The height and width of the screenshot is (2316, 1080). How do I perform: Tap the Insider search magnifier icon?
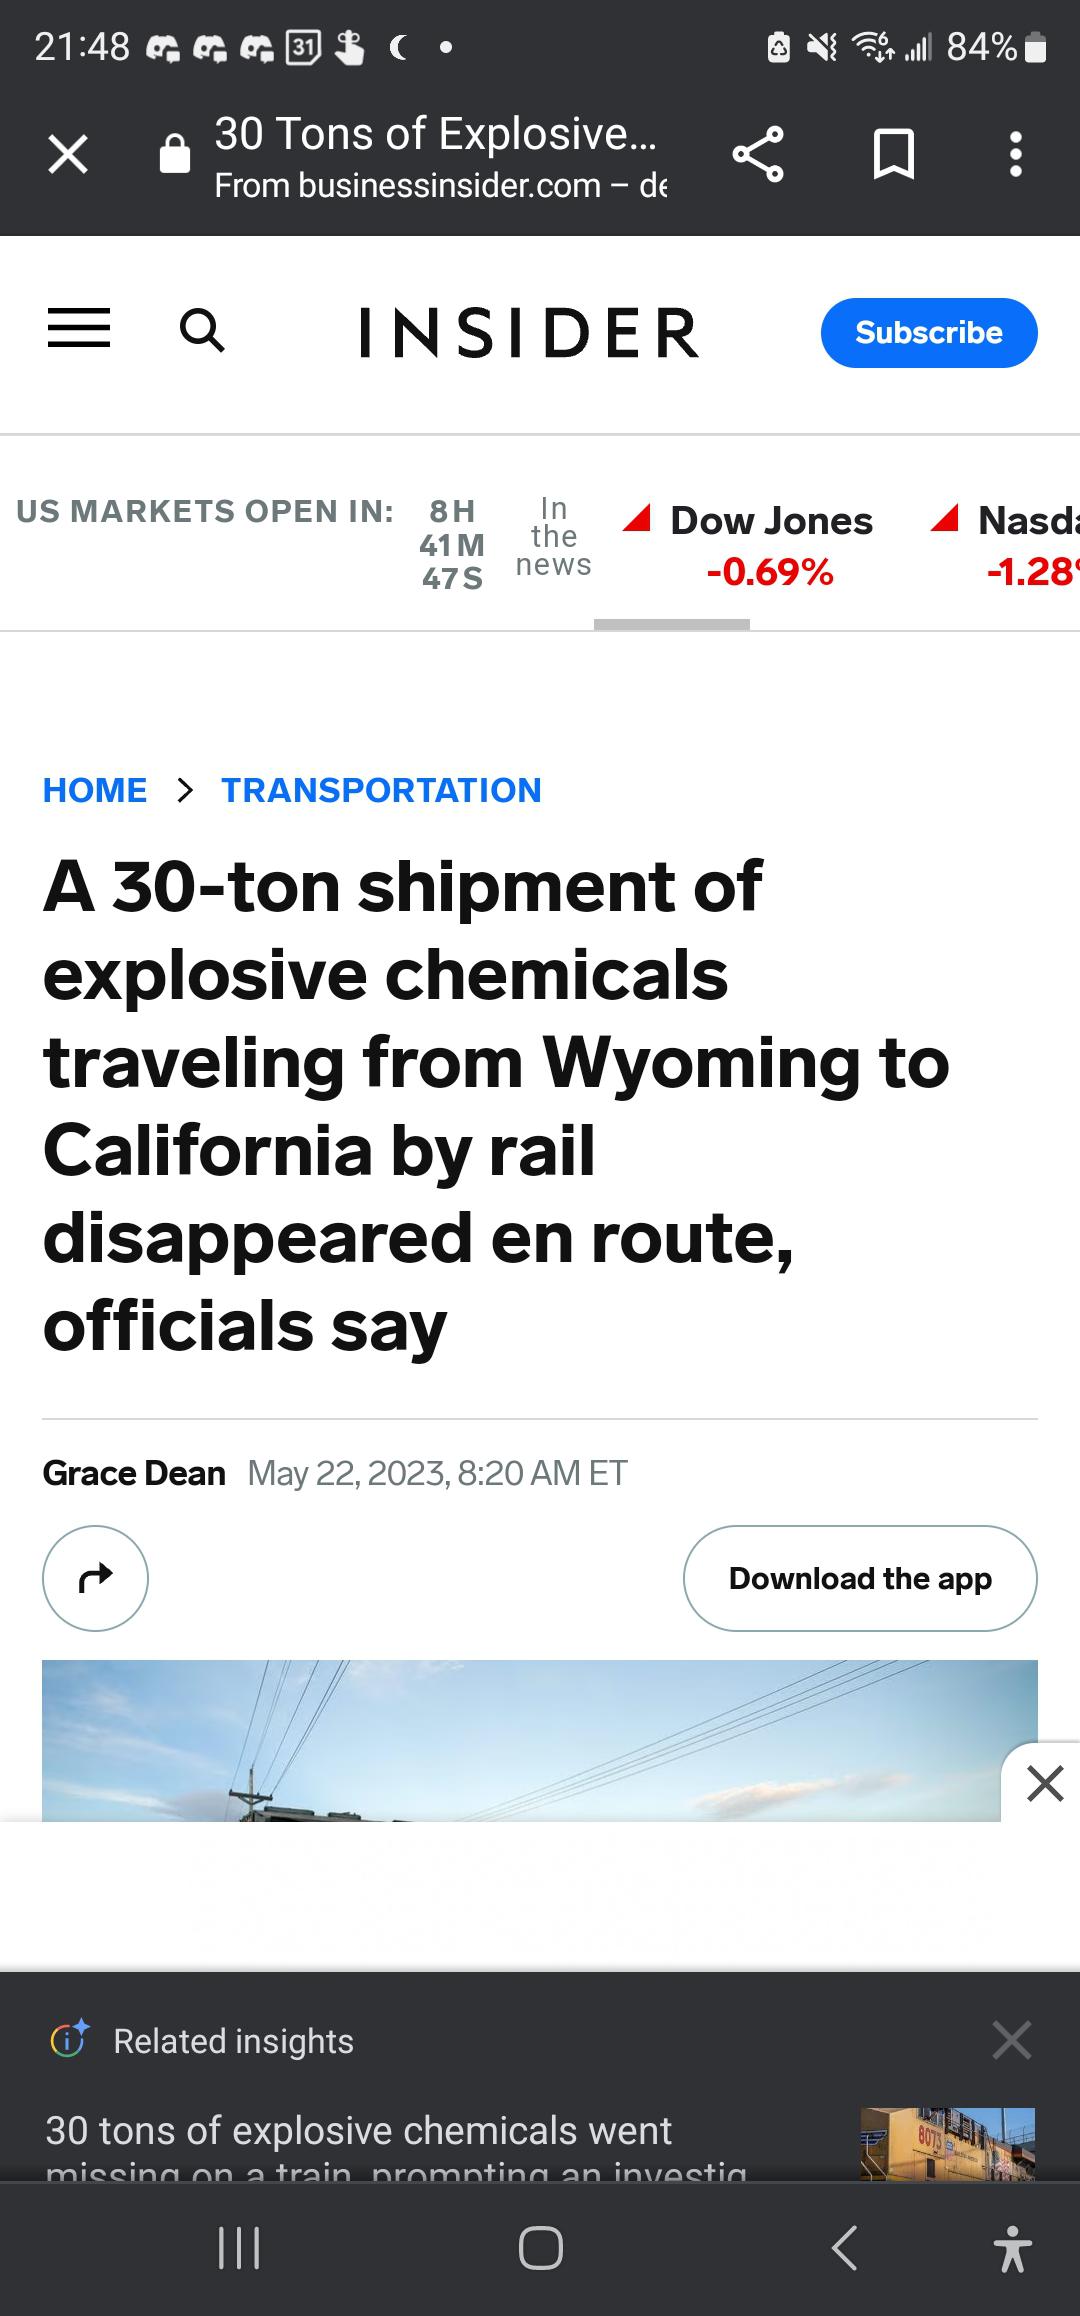[202, 331]
